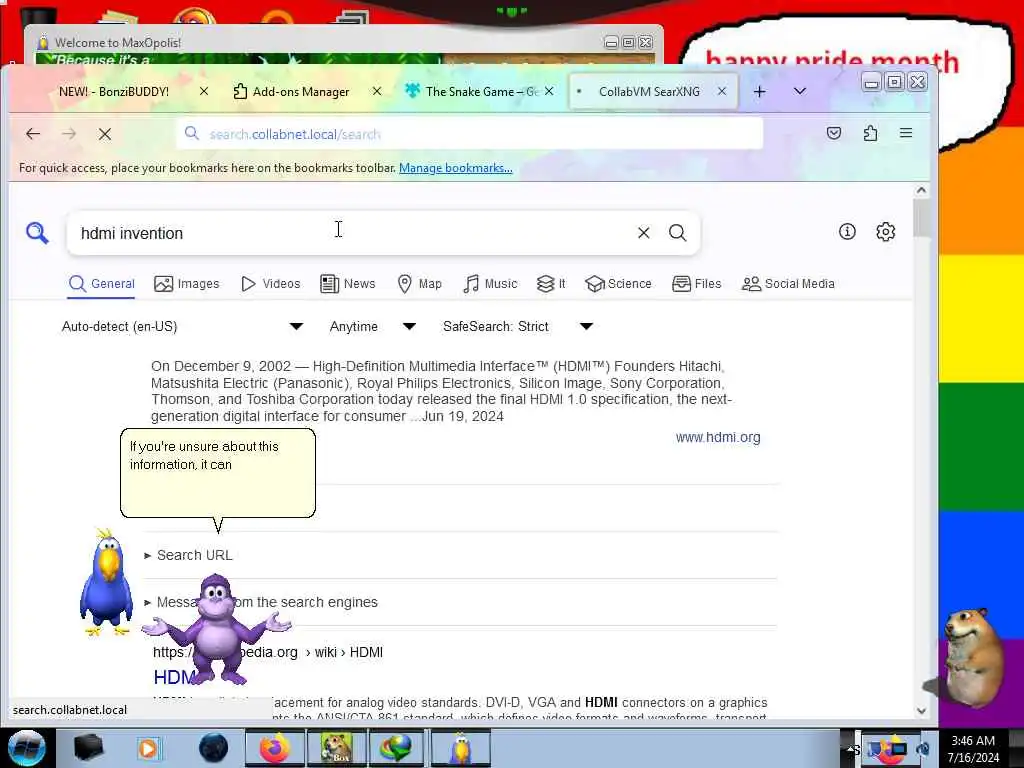This screenshot has width=1024, height=768.
Task: Open the media player taskbar icon
Action: click(x=149, y=748)
